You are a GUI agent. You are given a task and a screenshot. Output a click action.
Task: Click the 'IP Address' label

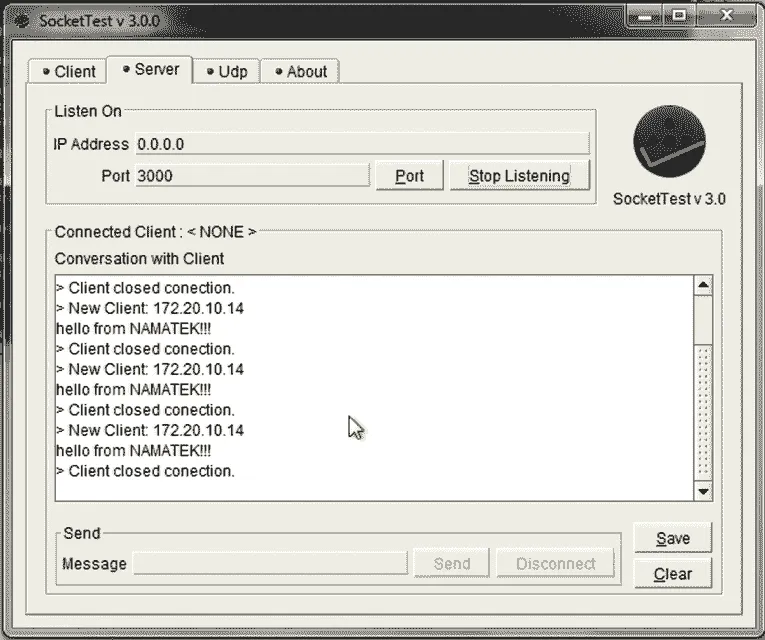coord(91,144)
